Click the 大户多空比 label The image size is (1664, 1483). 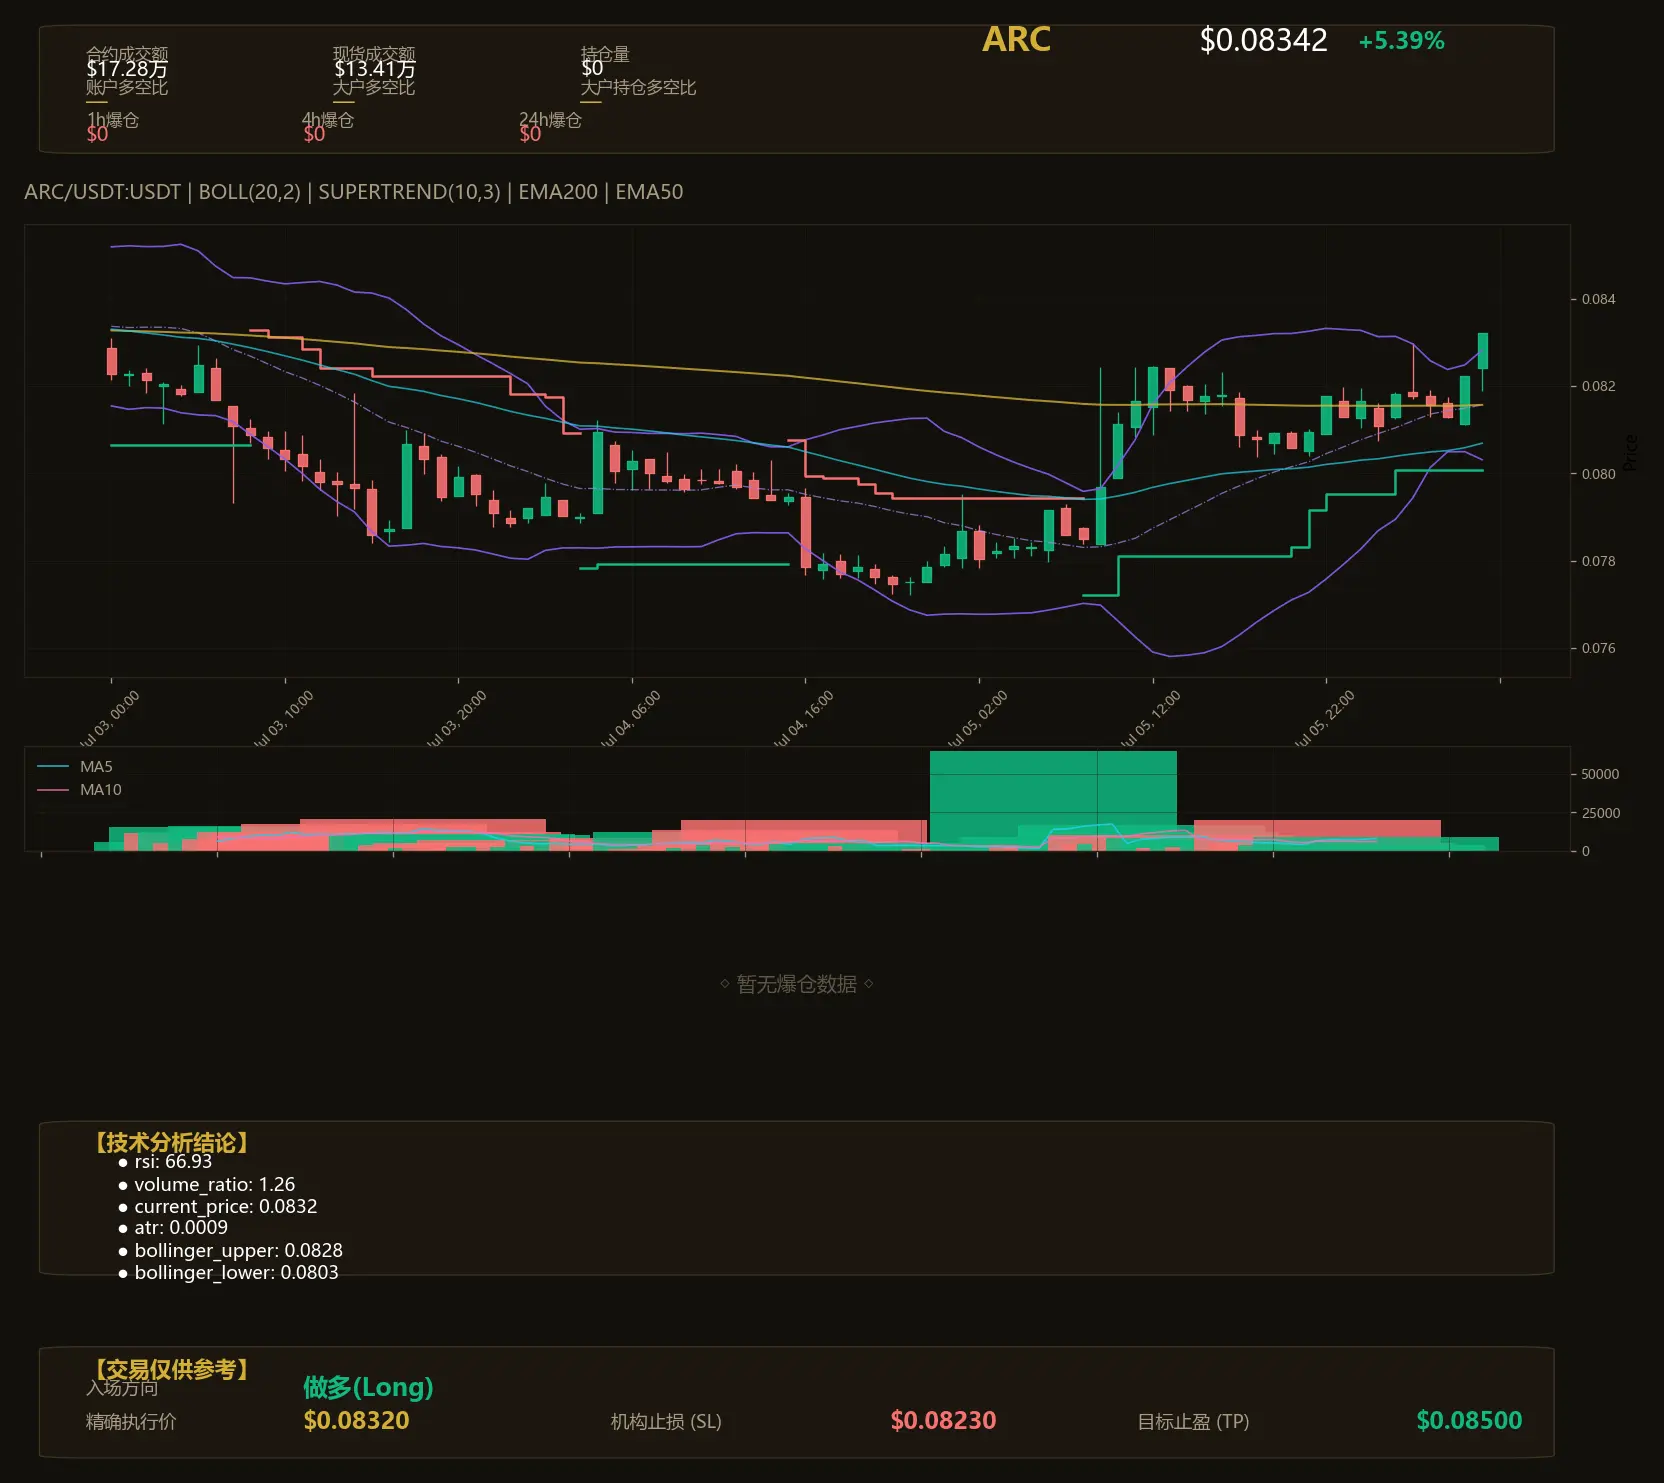(x=374, y=87)
